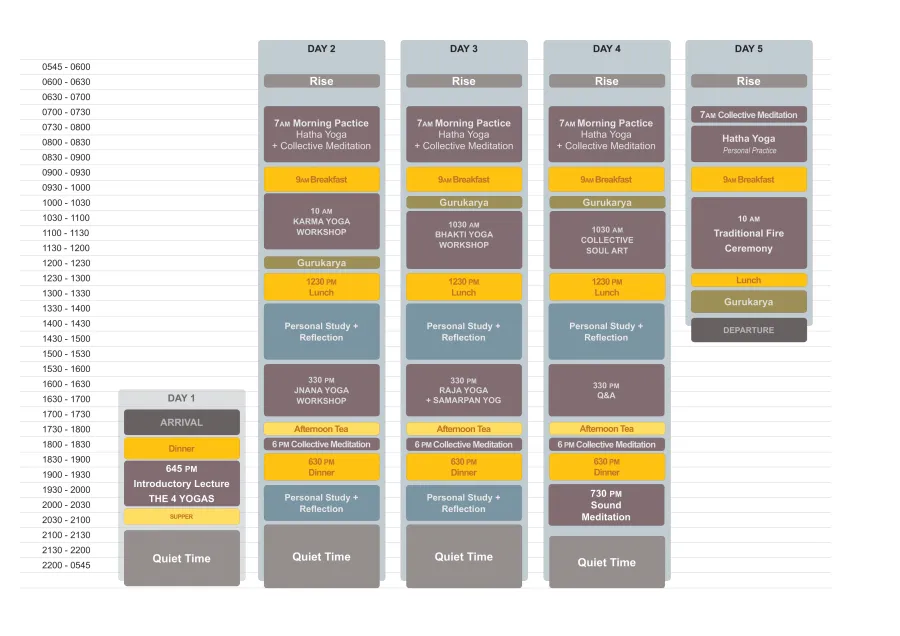
Task: Click the Day 3 Rise block
Action: click(464, 81)
